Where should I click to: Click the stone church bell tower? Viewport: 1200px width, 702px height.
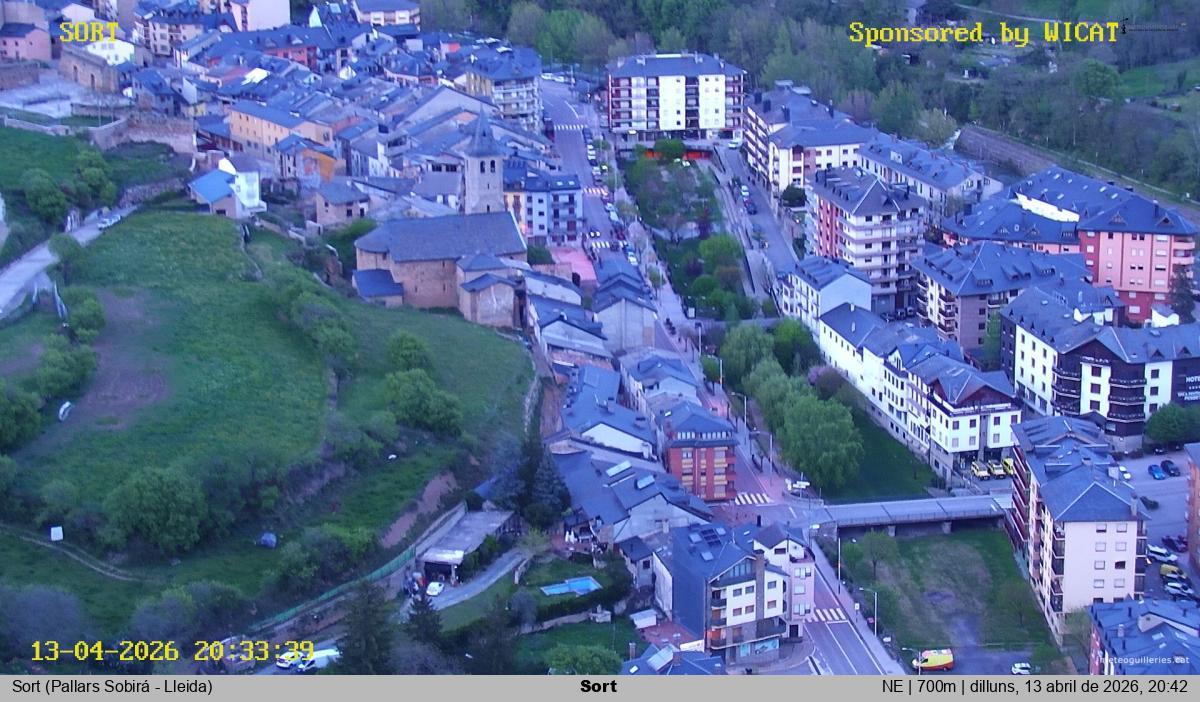tap(483, 170)
